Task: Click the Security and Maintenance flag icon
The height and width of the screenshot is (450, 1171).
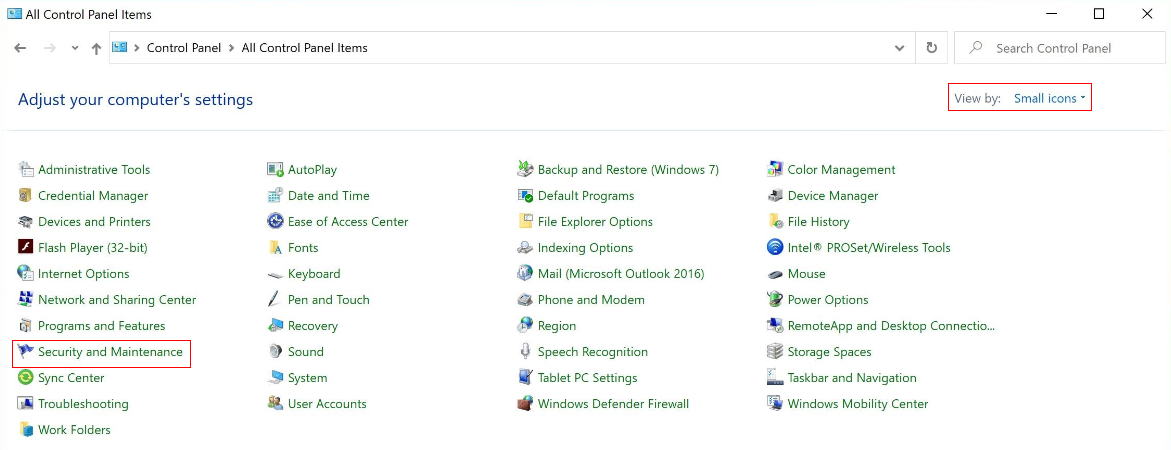Action: pyautogui.click(x=25, y=351)
